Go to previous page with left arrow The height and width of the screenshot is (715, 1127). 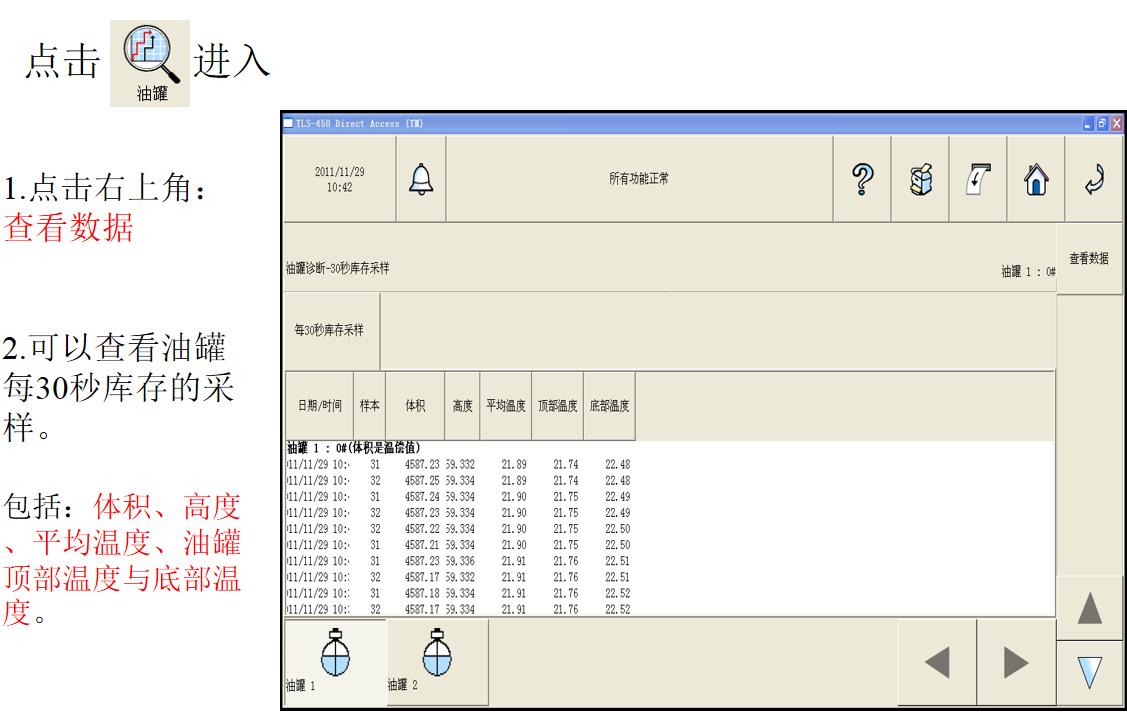[937, 663]
